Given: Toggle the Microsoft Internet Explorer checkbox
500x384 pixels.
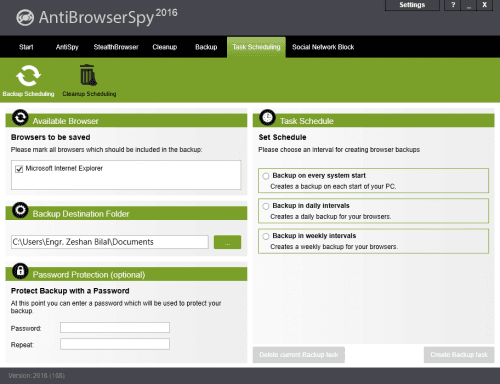Looking at the screenshot, I should (x=19, y=169).
